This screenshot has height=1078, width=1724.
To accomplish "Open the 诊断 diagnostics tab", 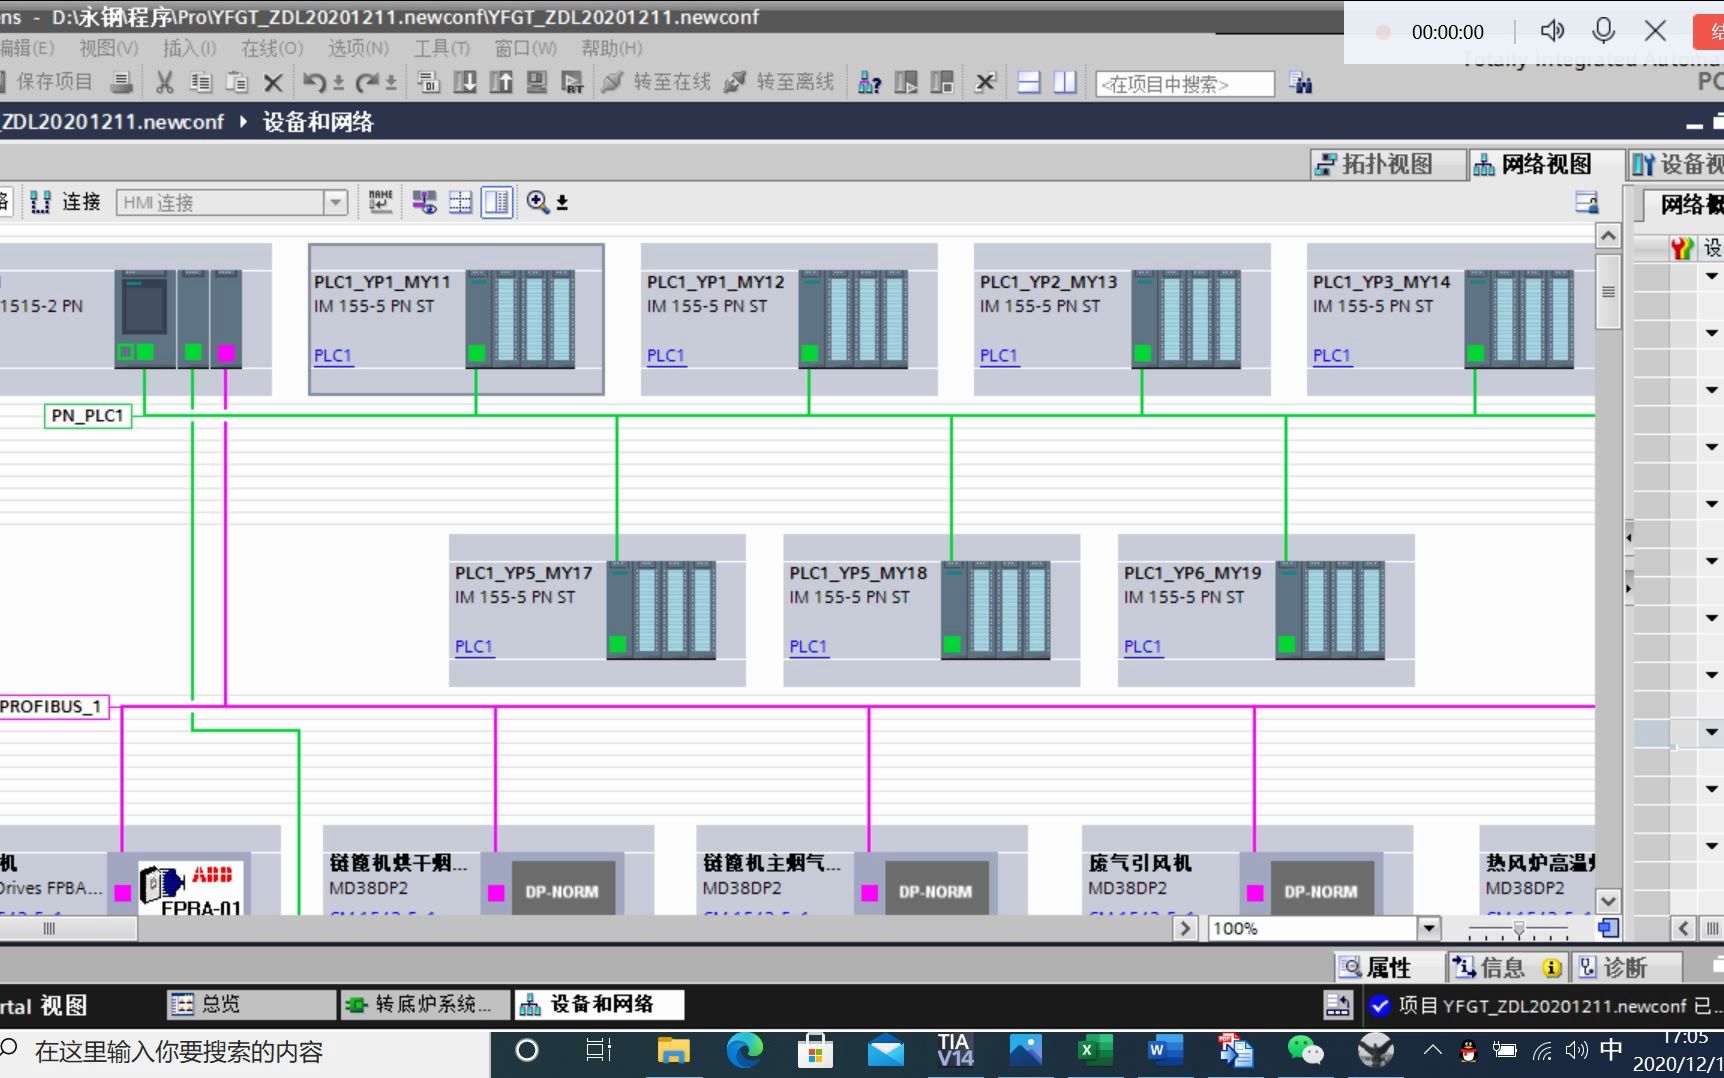I will 1625,967.
